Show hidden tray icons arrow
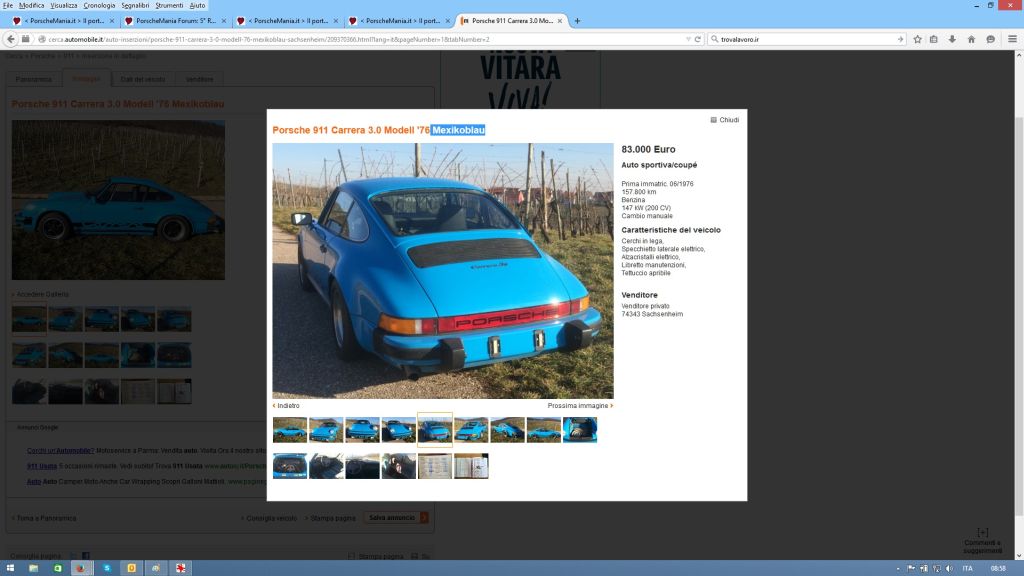 tap(898, 568)
